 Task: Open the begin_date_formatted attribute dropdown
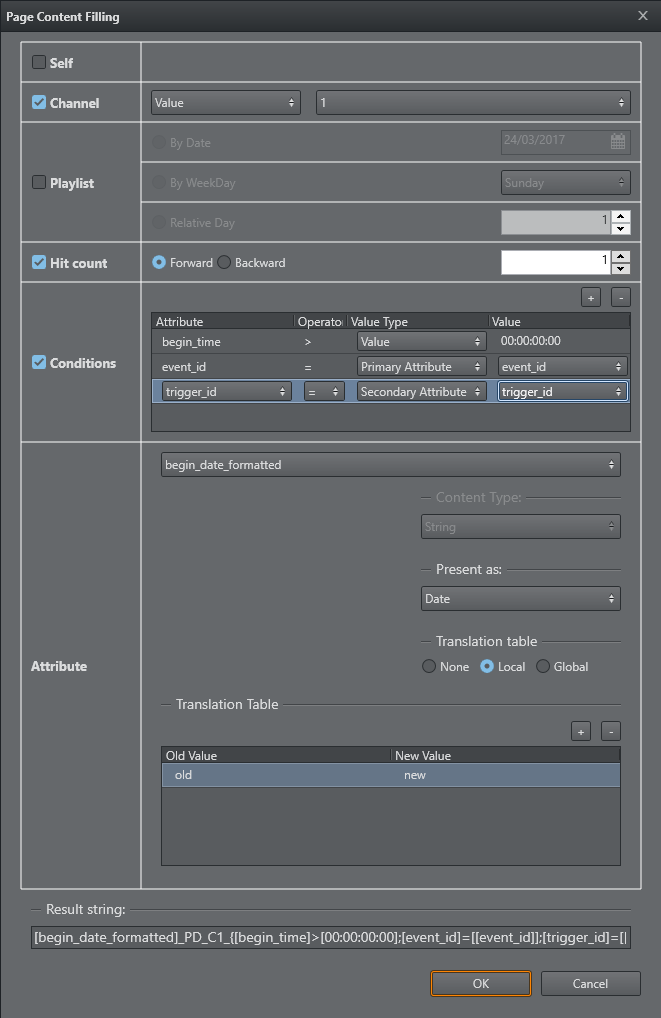pos(390,465)
